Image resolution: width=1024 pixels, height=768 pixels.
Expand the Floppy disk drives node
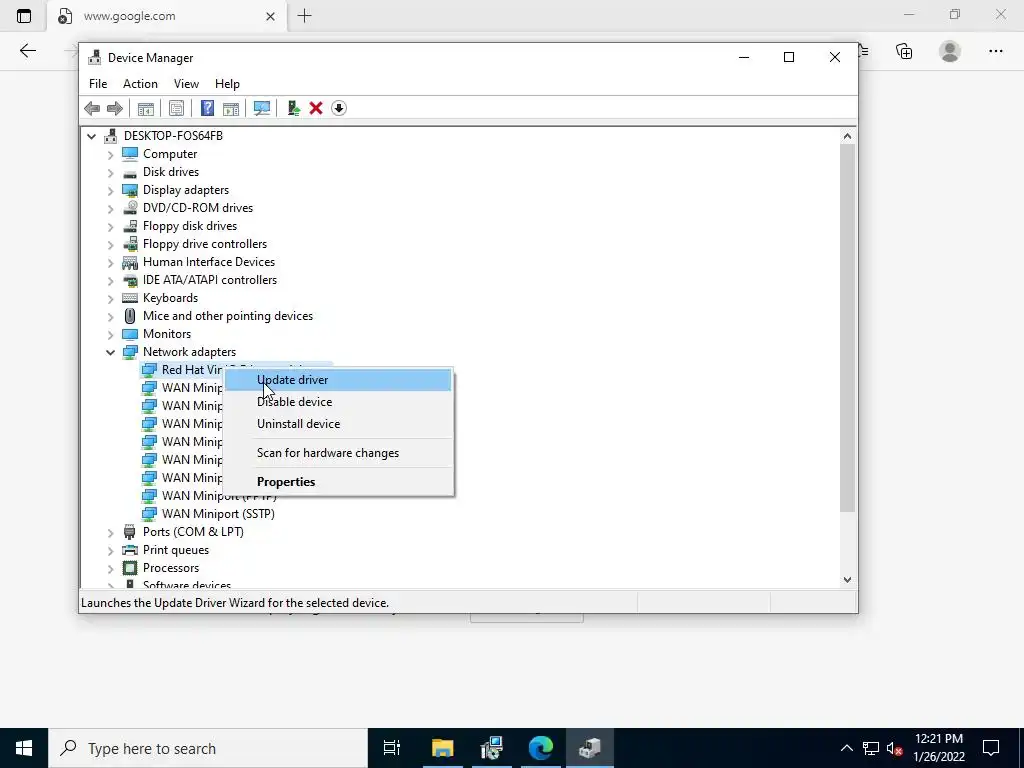click(x=110, y=227)
